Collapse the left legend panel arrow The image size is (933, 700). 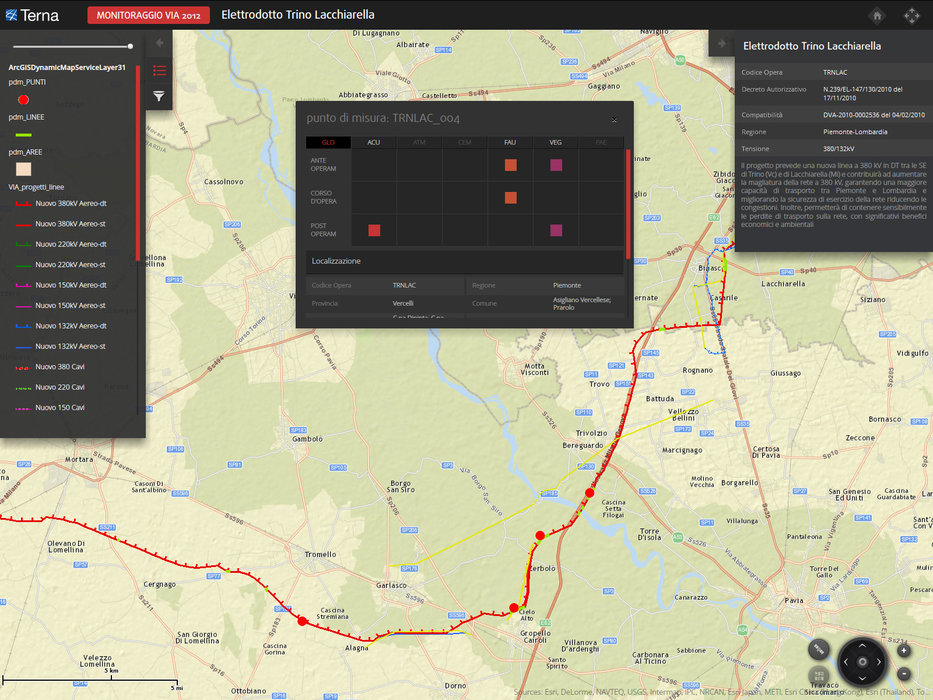point(159,43)
